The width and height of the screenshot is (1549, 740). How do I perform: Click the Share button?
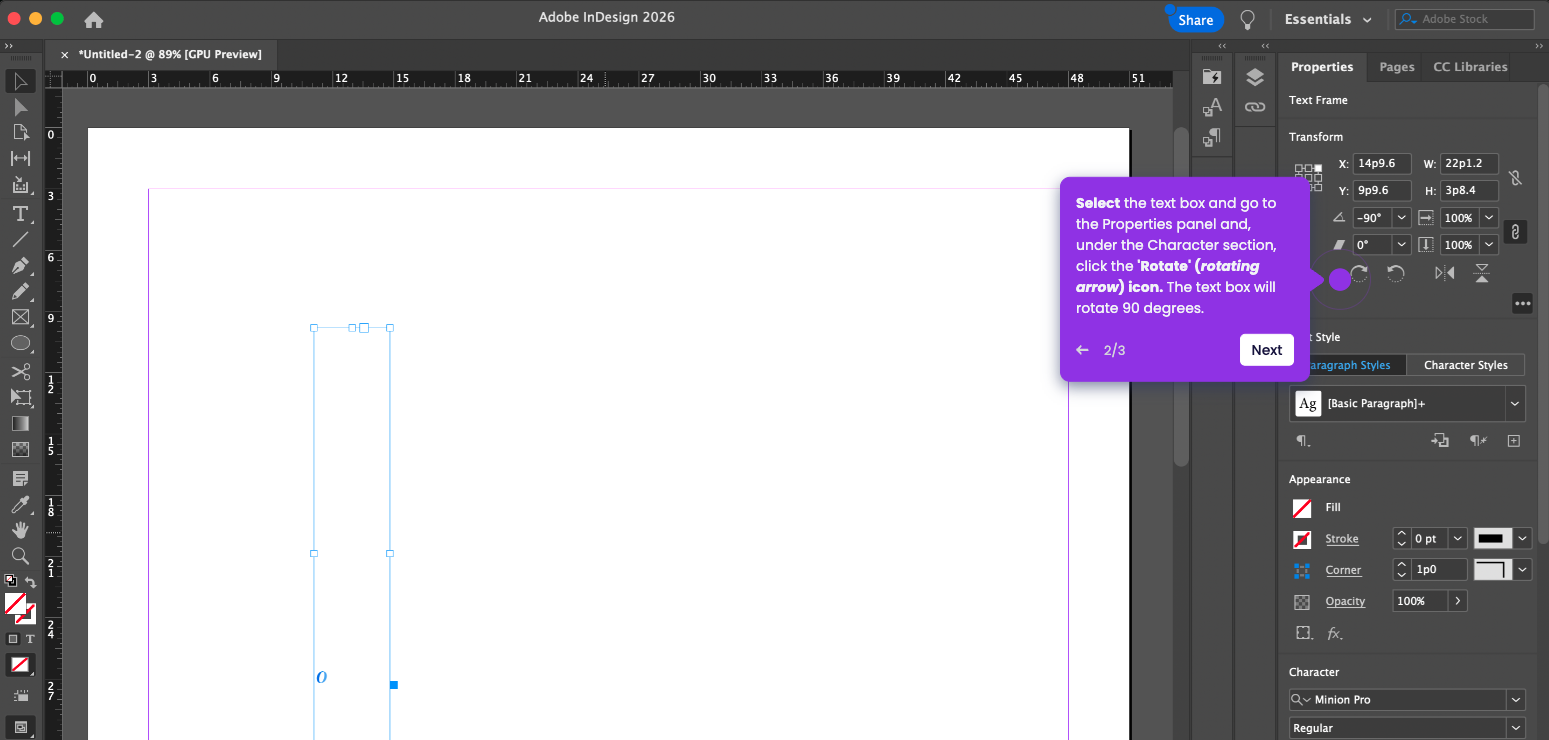click(1195, 20)
